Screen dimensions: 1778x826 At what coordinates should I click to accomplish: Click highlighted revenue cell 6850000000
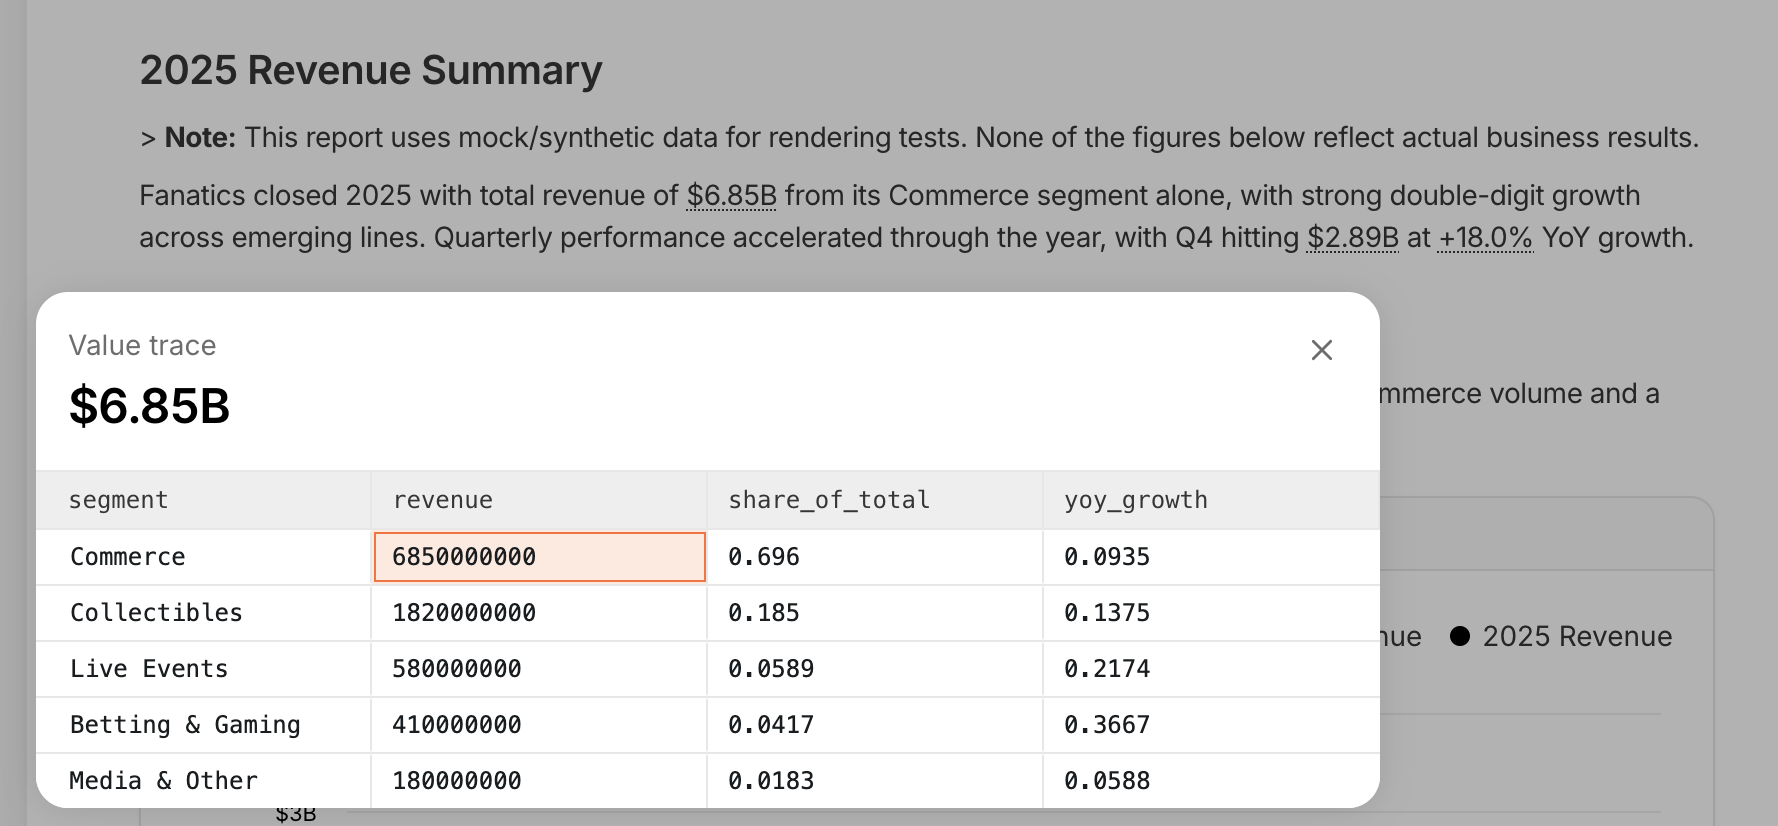(x=539, y=557)
